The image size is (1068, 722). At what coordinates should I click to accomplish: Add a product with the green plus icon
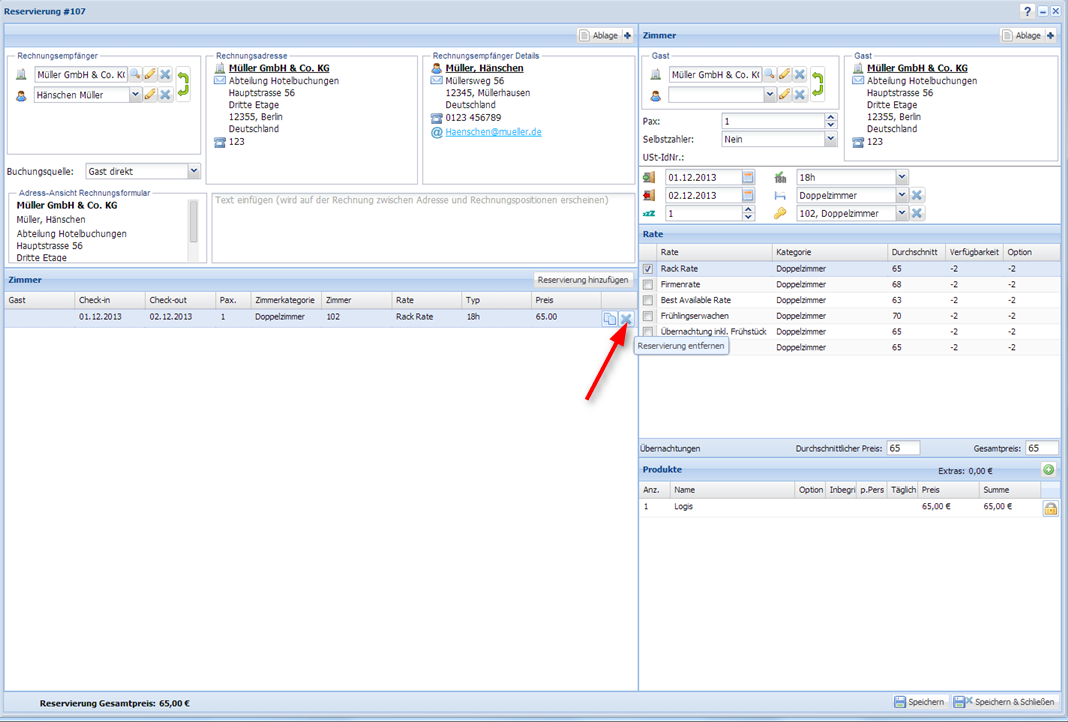point(1048,470)
